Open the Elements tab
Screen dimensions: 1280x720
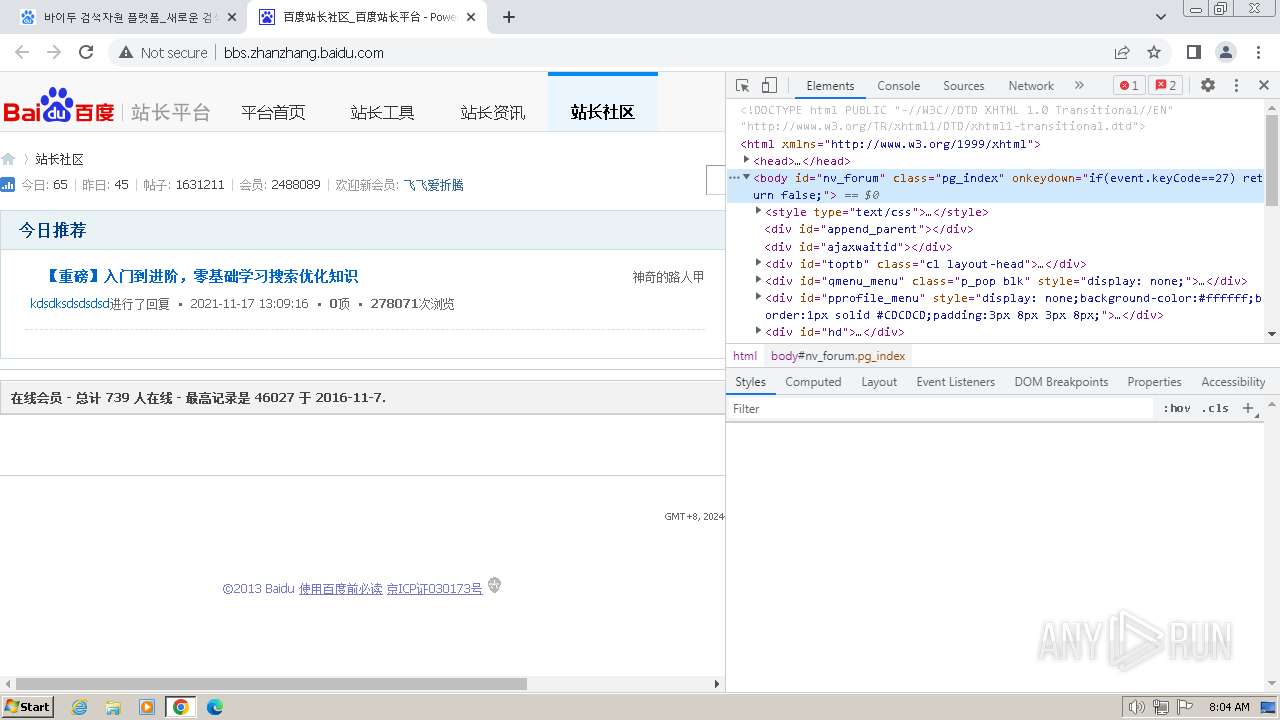point(830,86)
